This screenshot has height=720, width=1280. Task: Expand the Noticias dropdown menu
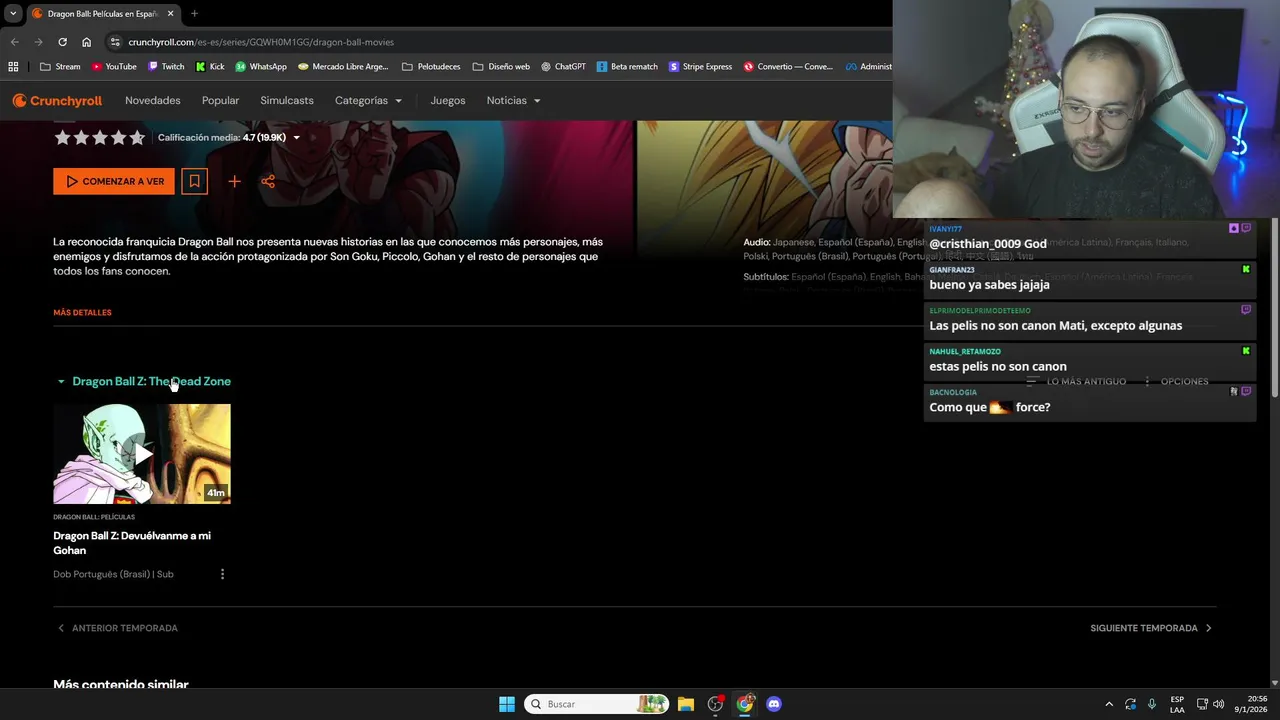[513, 100]
